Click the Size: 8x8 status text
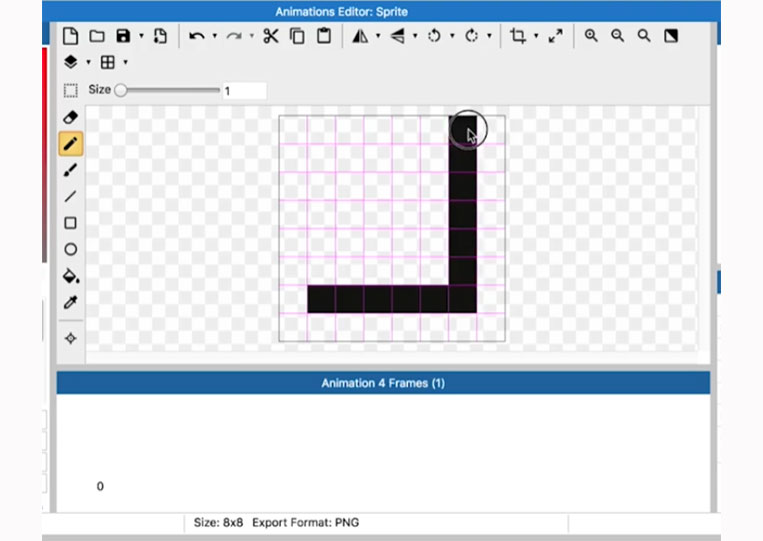763x541 pixels. 218,523
